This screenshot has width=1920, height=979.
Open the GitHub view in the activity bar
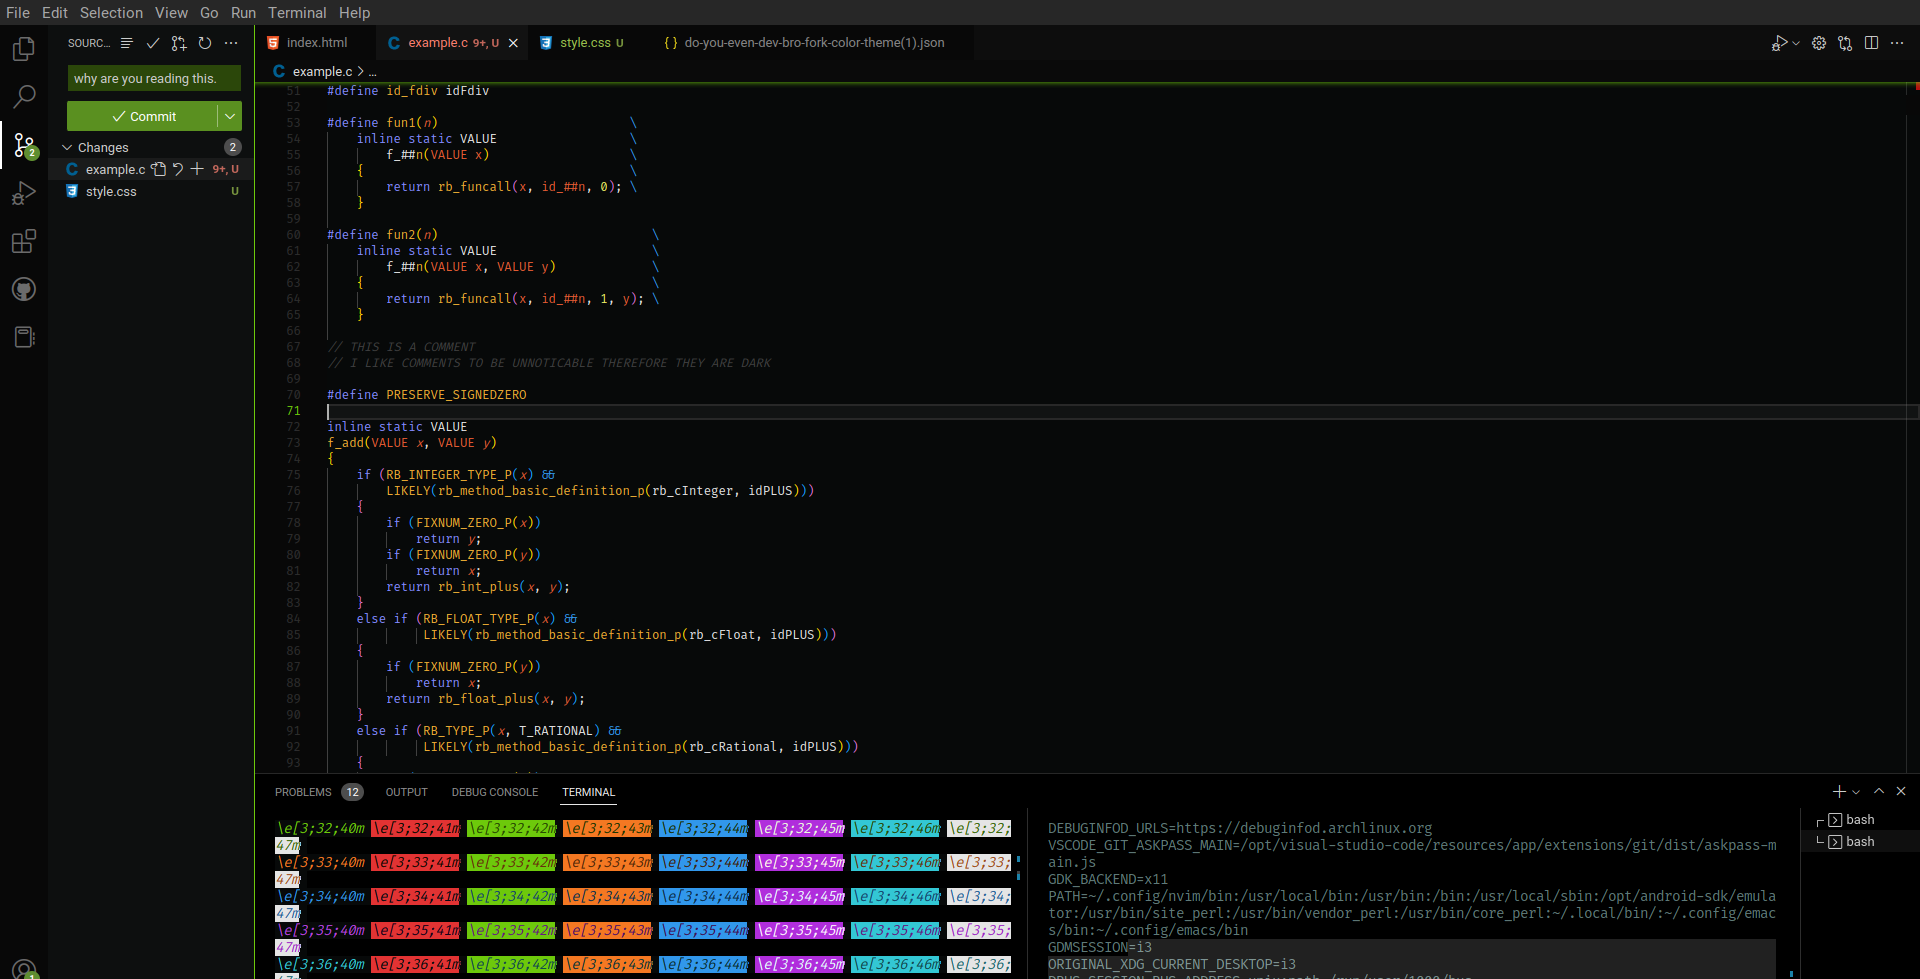coord(24,289)
